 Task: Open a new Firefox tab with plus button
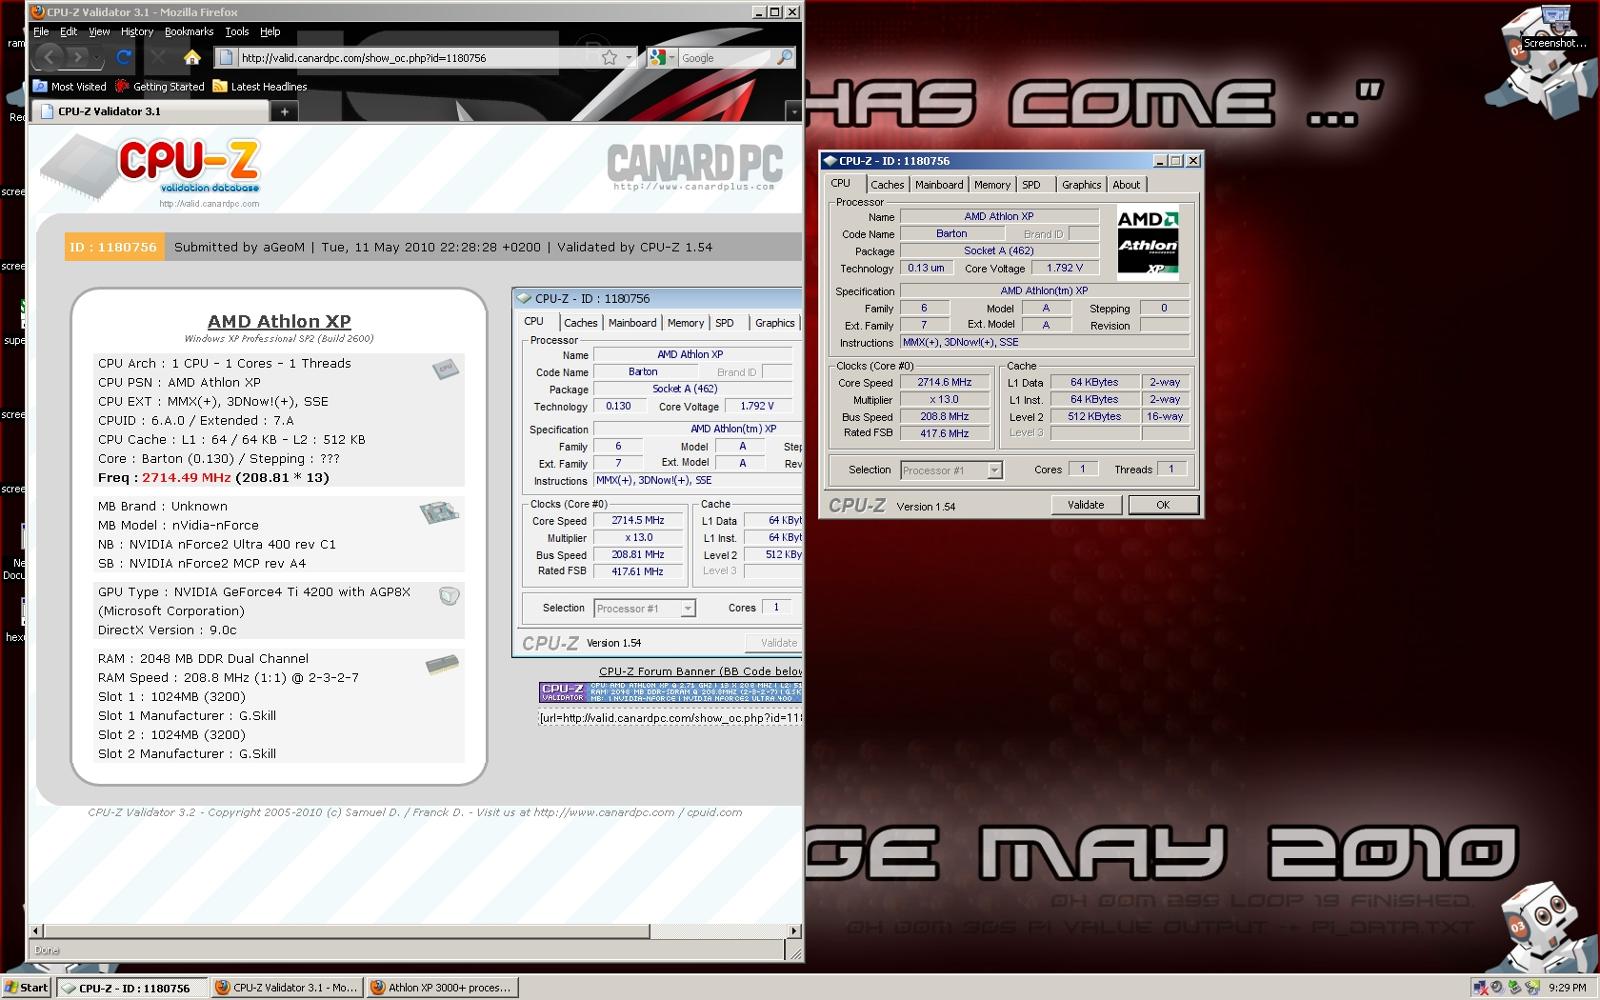(x=284, y=111)
